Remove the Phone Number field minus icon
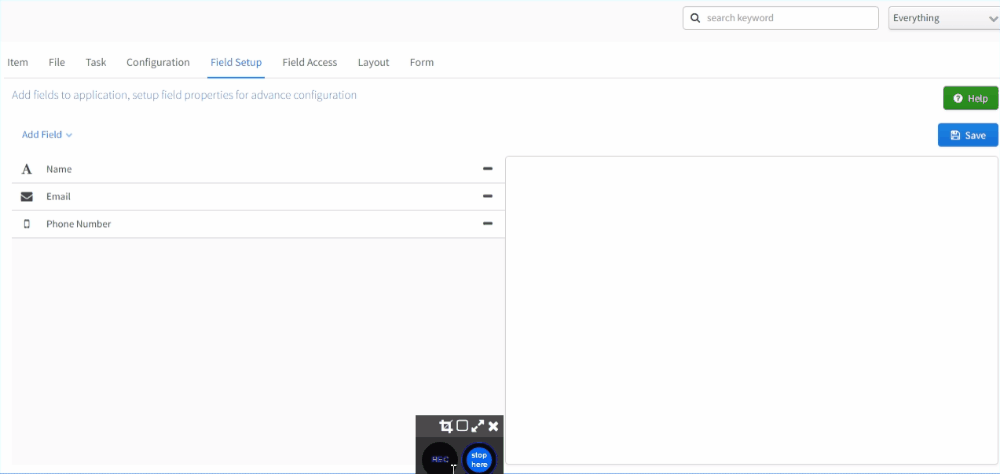 (488, 224)
